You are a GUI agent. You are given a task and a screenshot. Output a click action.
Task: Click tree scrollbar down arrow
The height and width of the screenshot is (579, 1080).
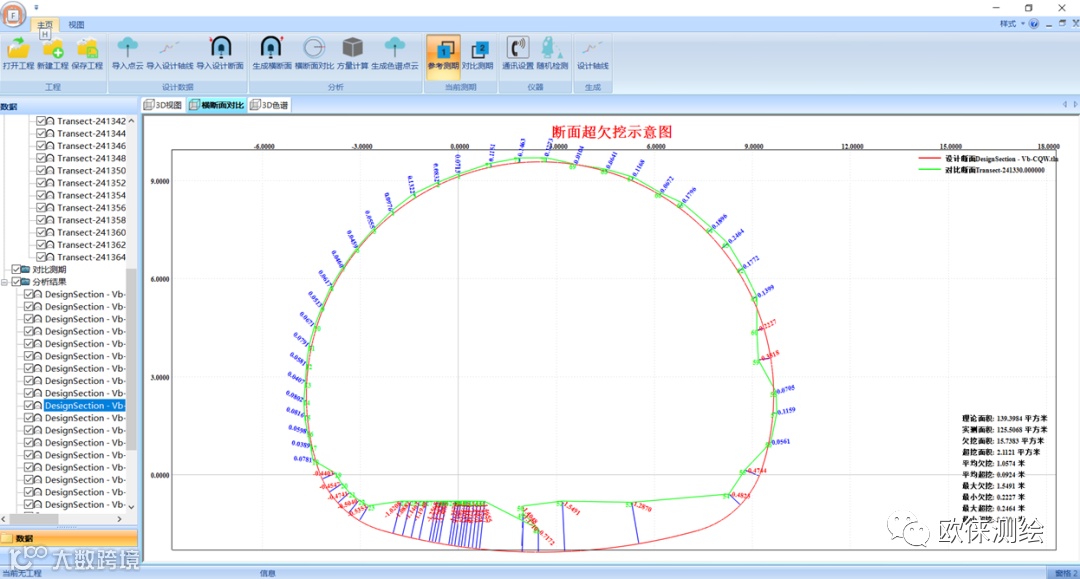(131, 507)
